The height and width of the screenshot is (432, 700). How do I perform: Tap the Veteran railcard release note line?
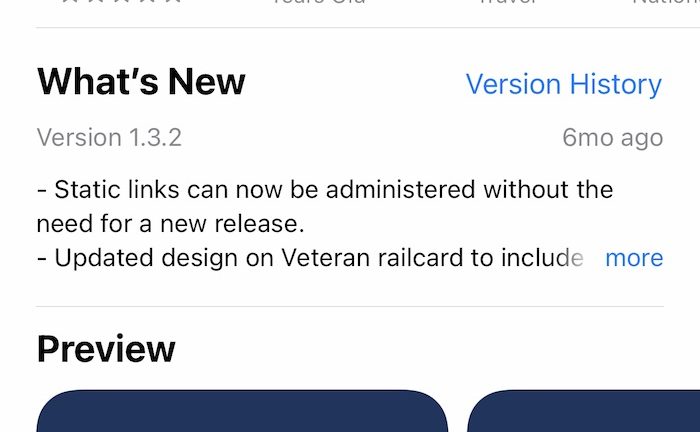(310, 258)
